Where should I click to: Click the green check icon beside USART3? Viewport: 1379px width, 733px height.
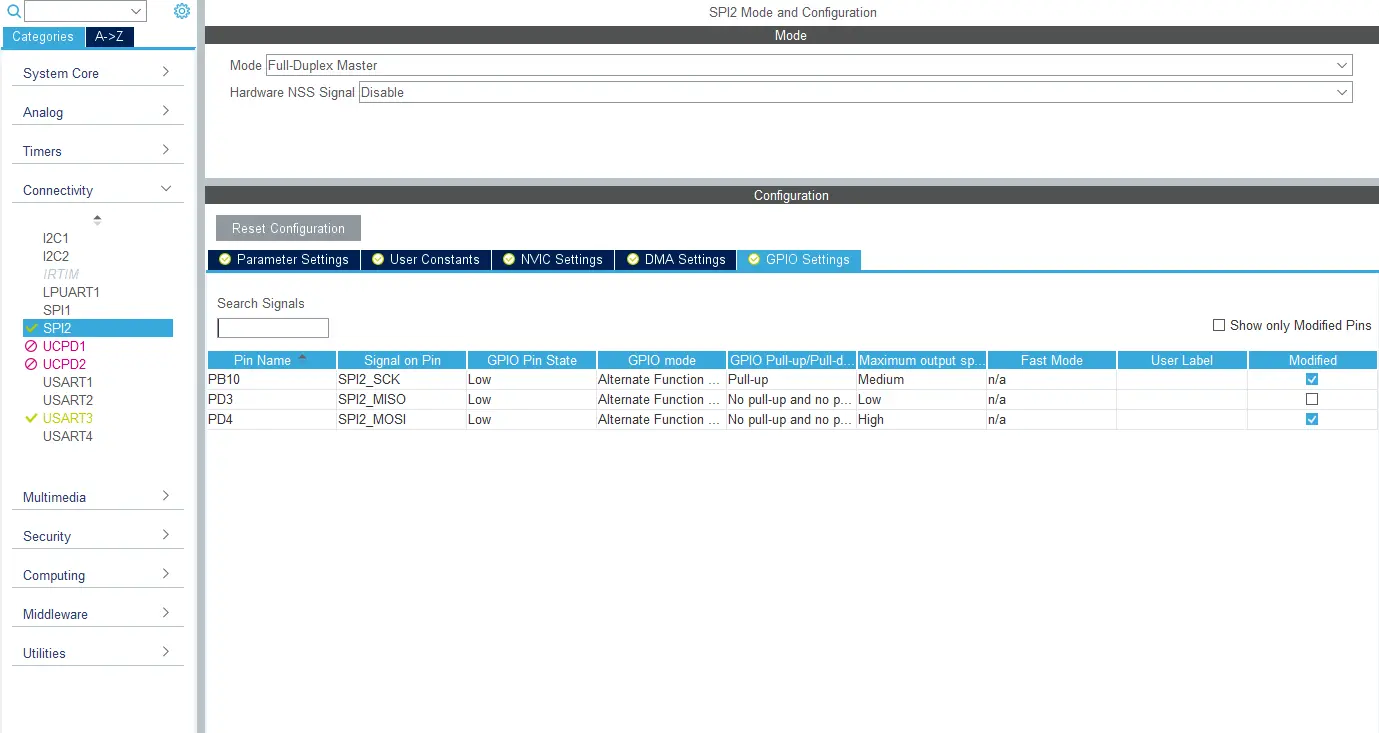tap(31, 418)
